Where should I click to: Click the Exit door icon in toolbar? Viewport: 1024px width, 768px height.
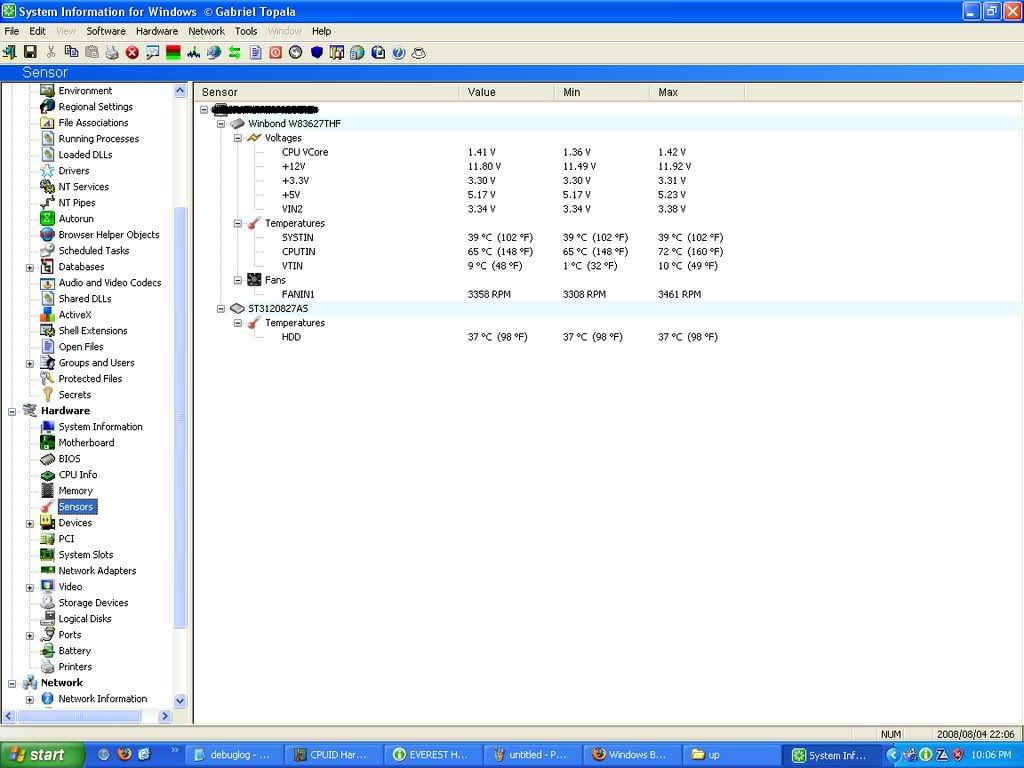pos(9,52)
